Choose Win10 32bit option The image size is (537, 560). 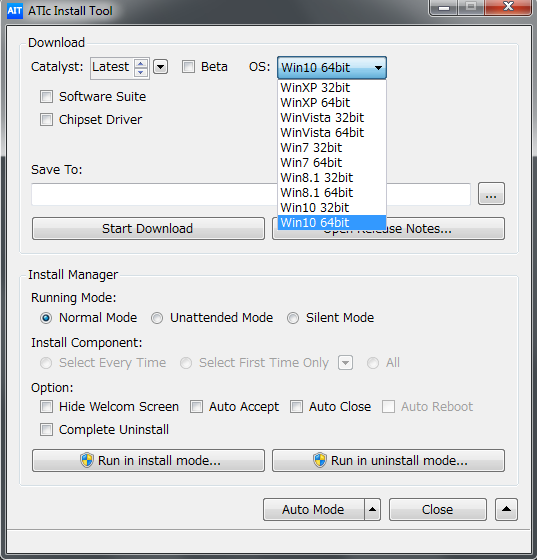[332, 208]
